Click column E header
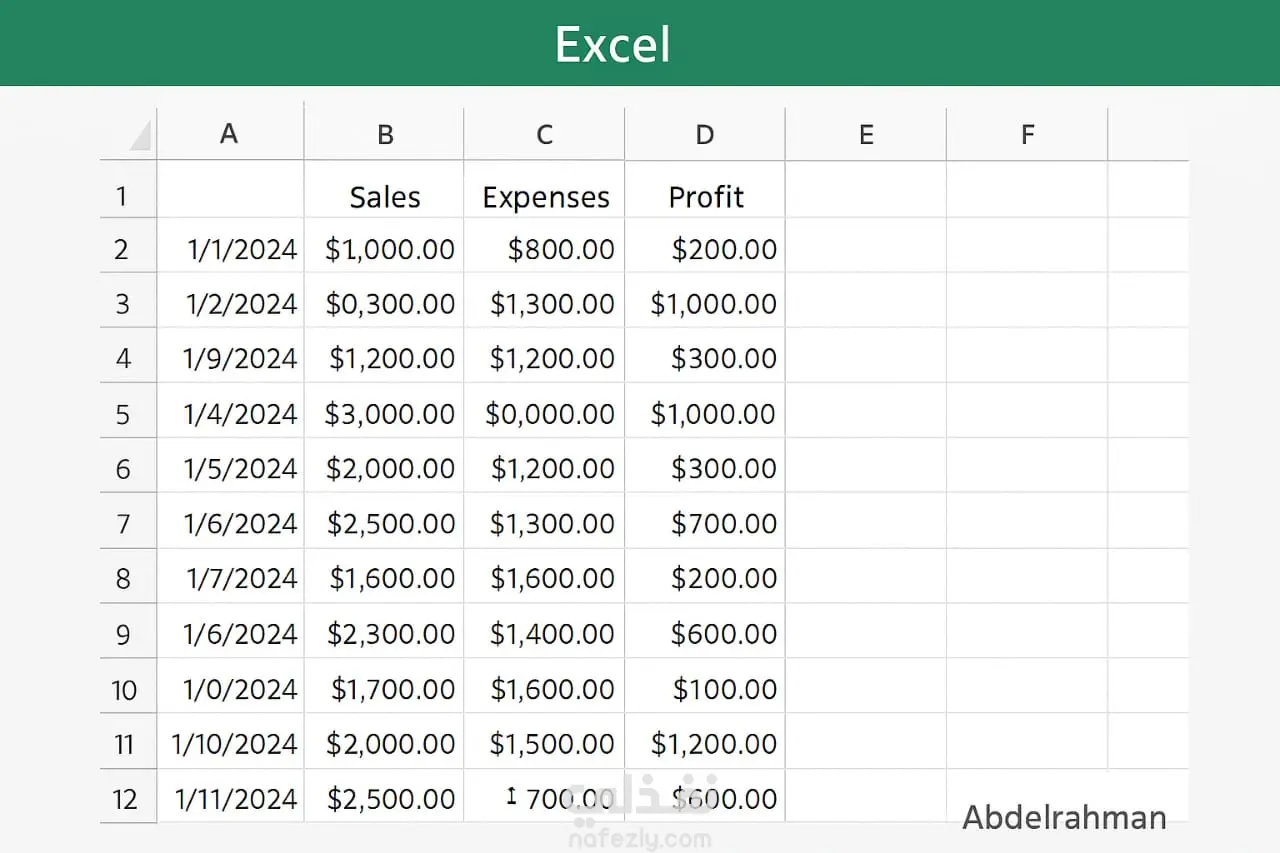Image resolution: width=1280 pixels, height=853 pixels. (x=866, y=135)
